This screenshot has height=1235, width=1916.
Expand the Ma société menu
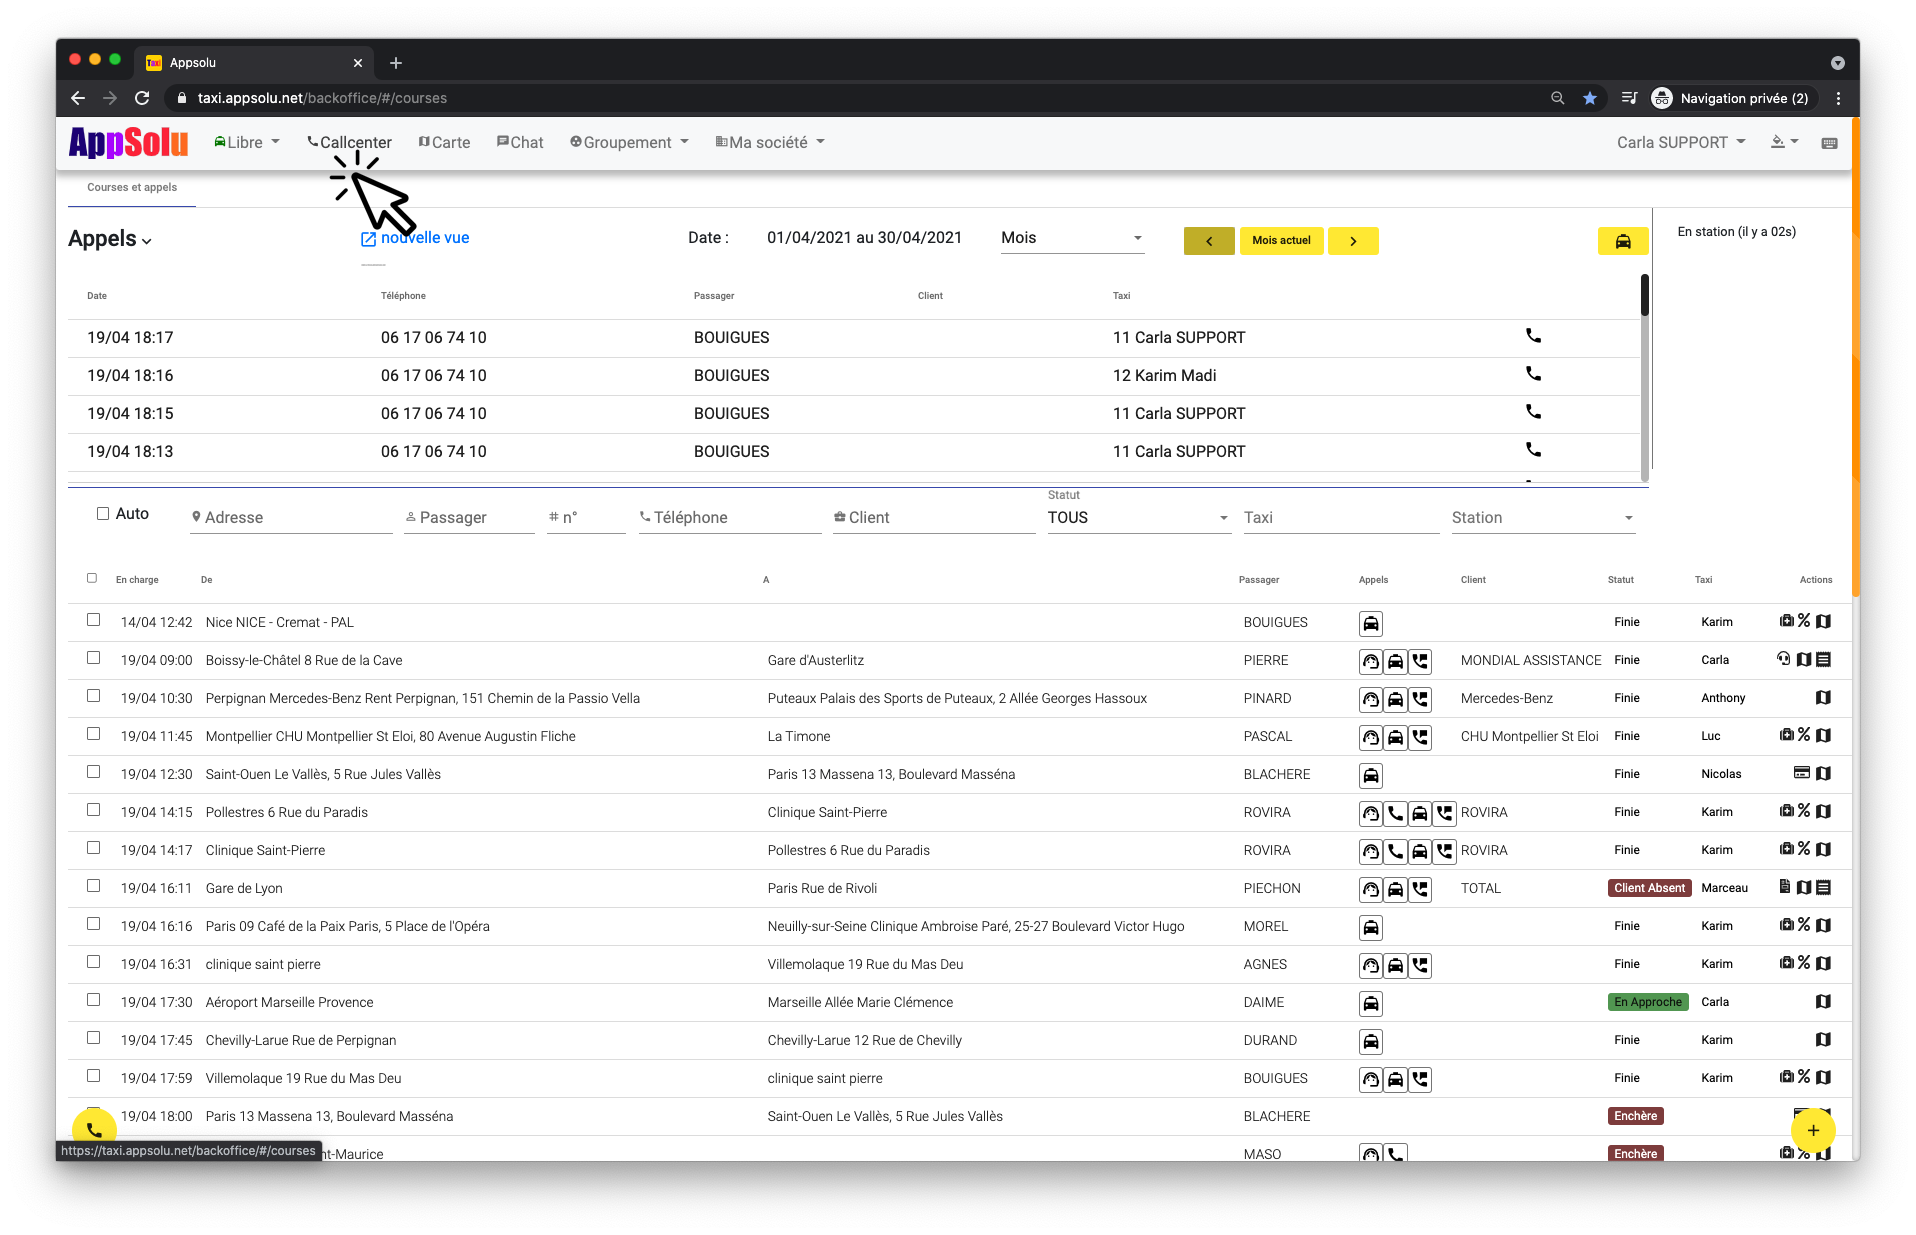770,142
